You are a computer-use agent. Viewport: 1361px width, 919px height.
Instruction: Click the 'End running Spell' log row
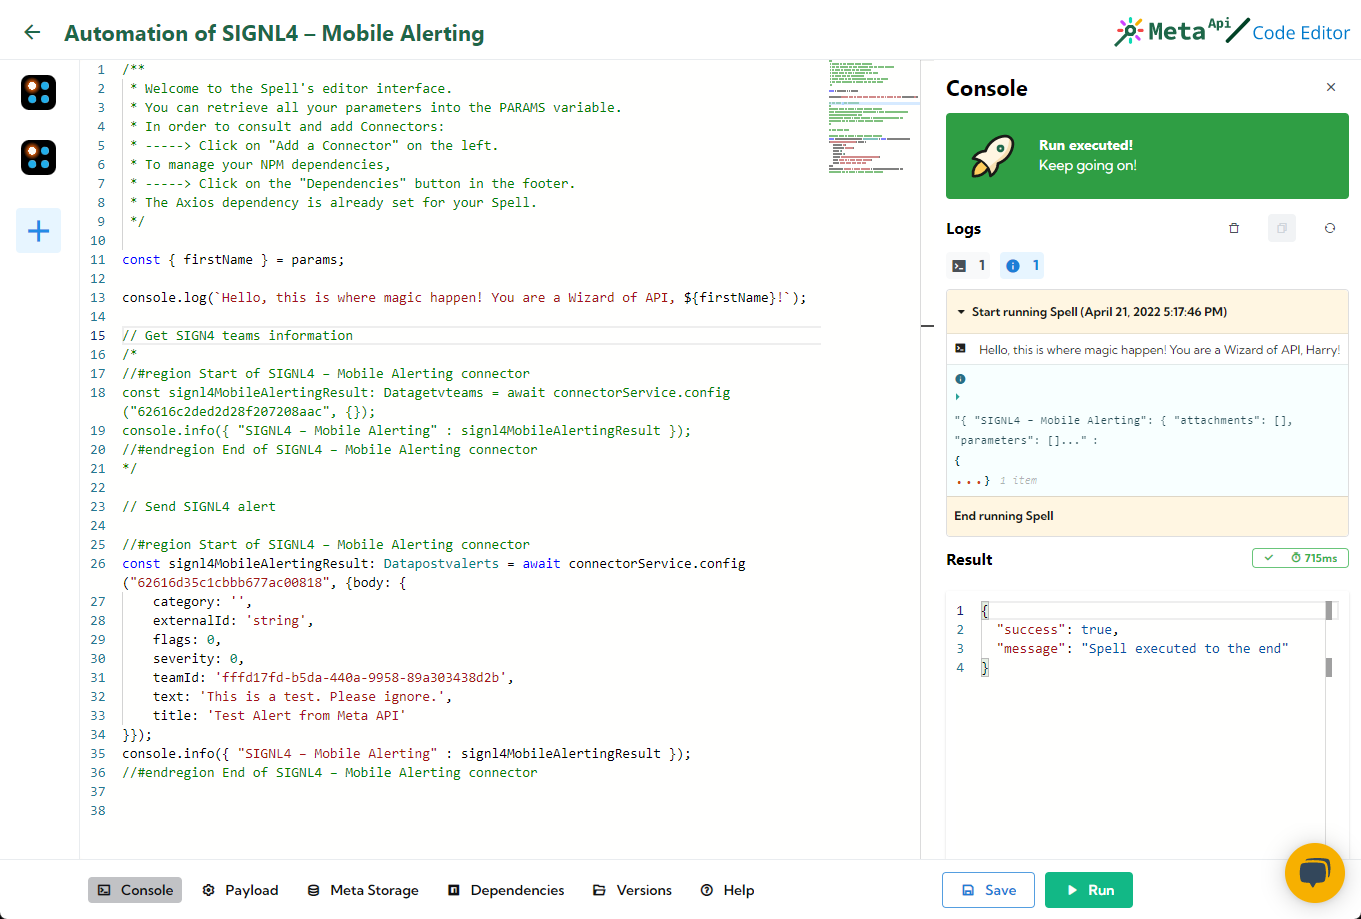[1147, 516]
